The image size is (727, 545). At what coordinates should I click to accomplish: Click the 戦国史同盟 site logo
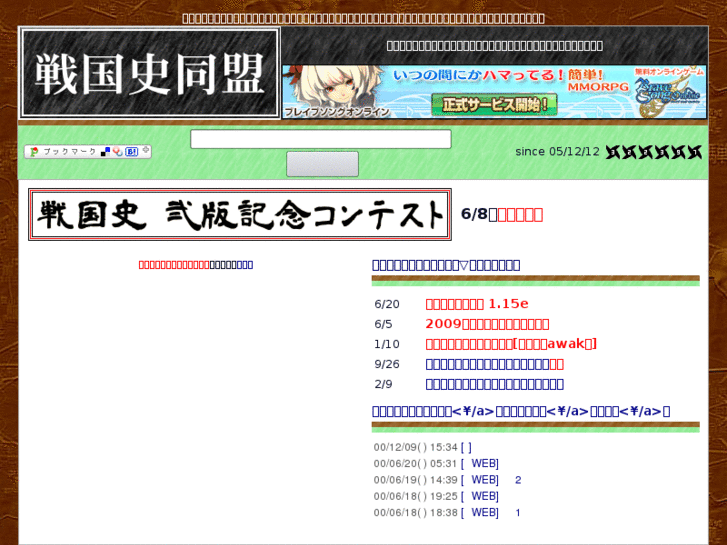coord(149,73)
